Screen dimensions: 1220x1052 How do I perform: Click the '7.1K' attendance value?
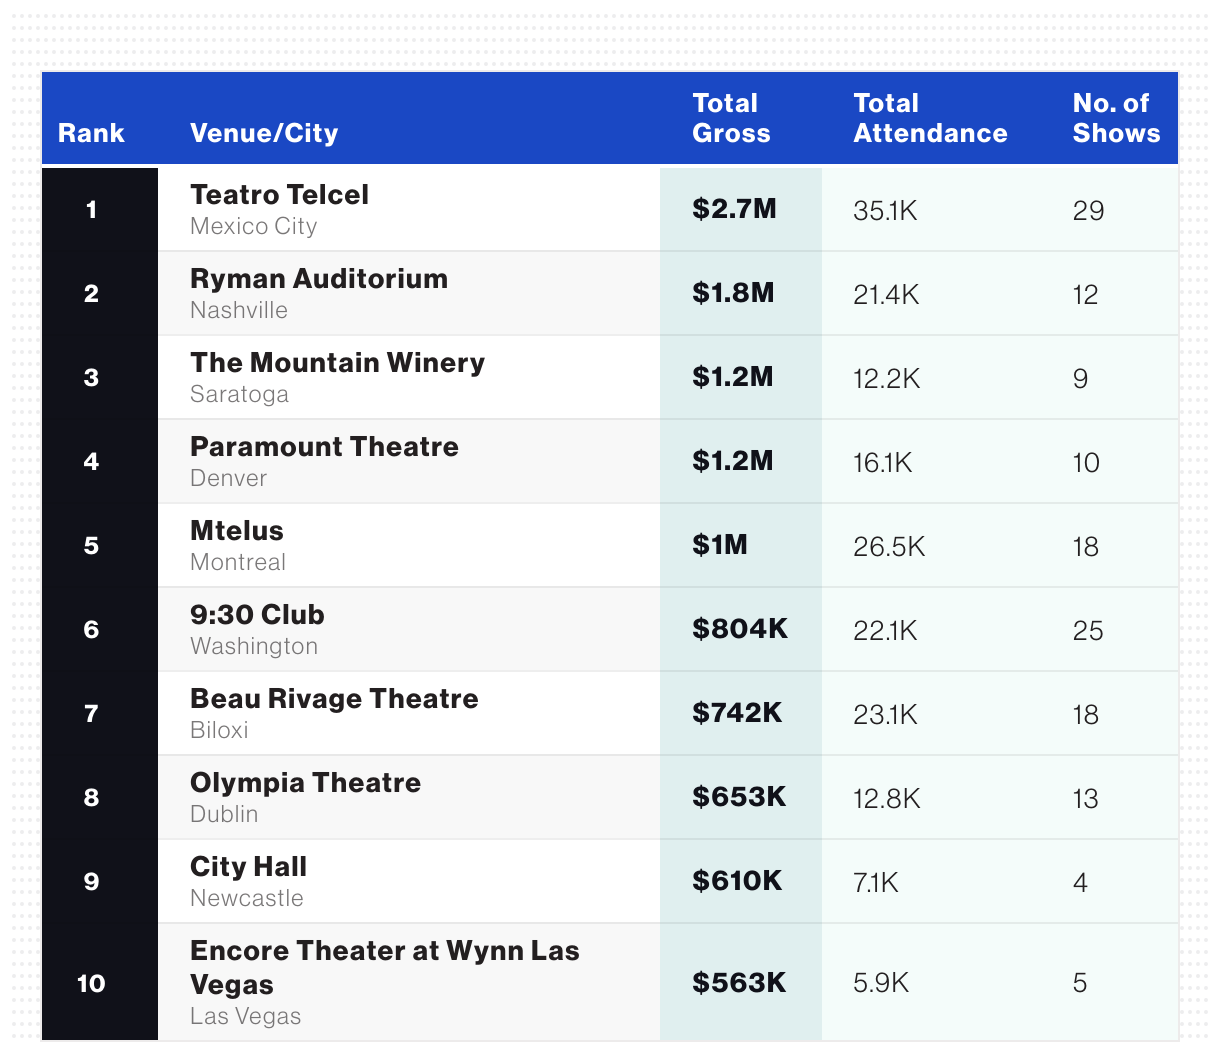point(876,882)
